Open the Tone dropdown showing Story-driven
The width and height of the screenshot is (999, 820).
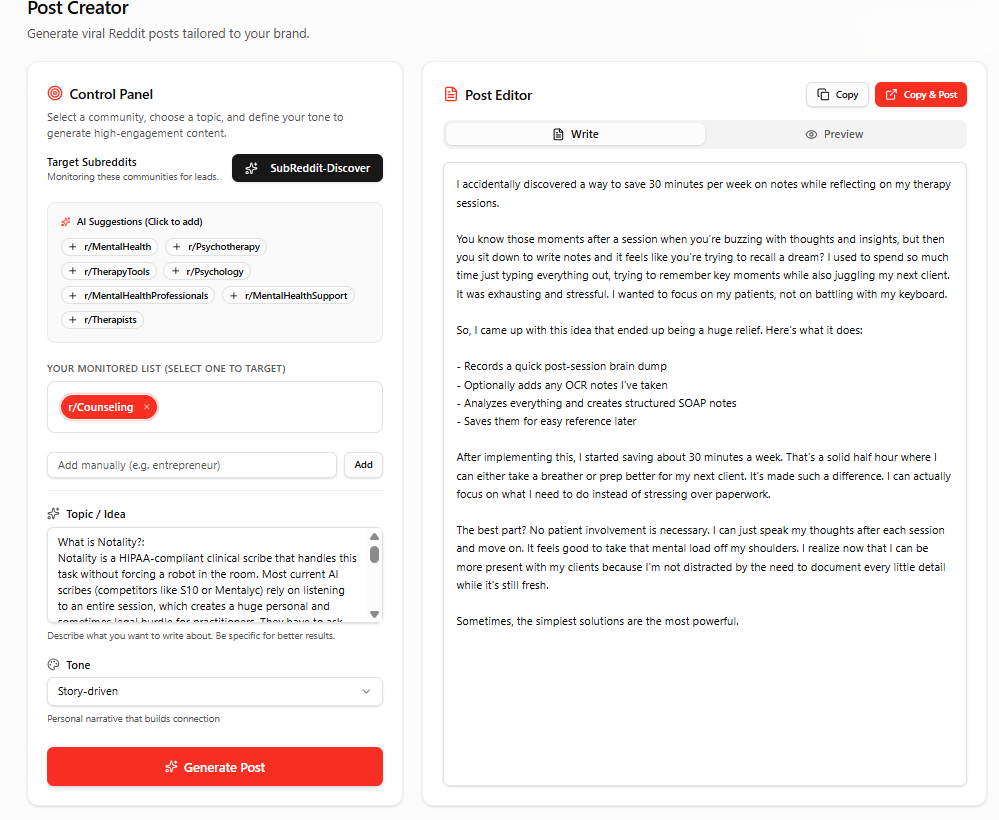point(214,691)
